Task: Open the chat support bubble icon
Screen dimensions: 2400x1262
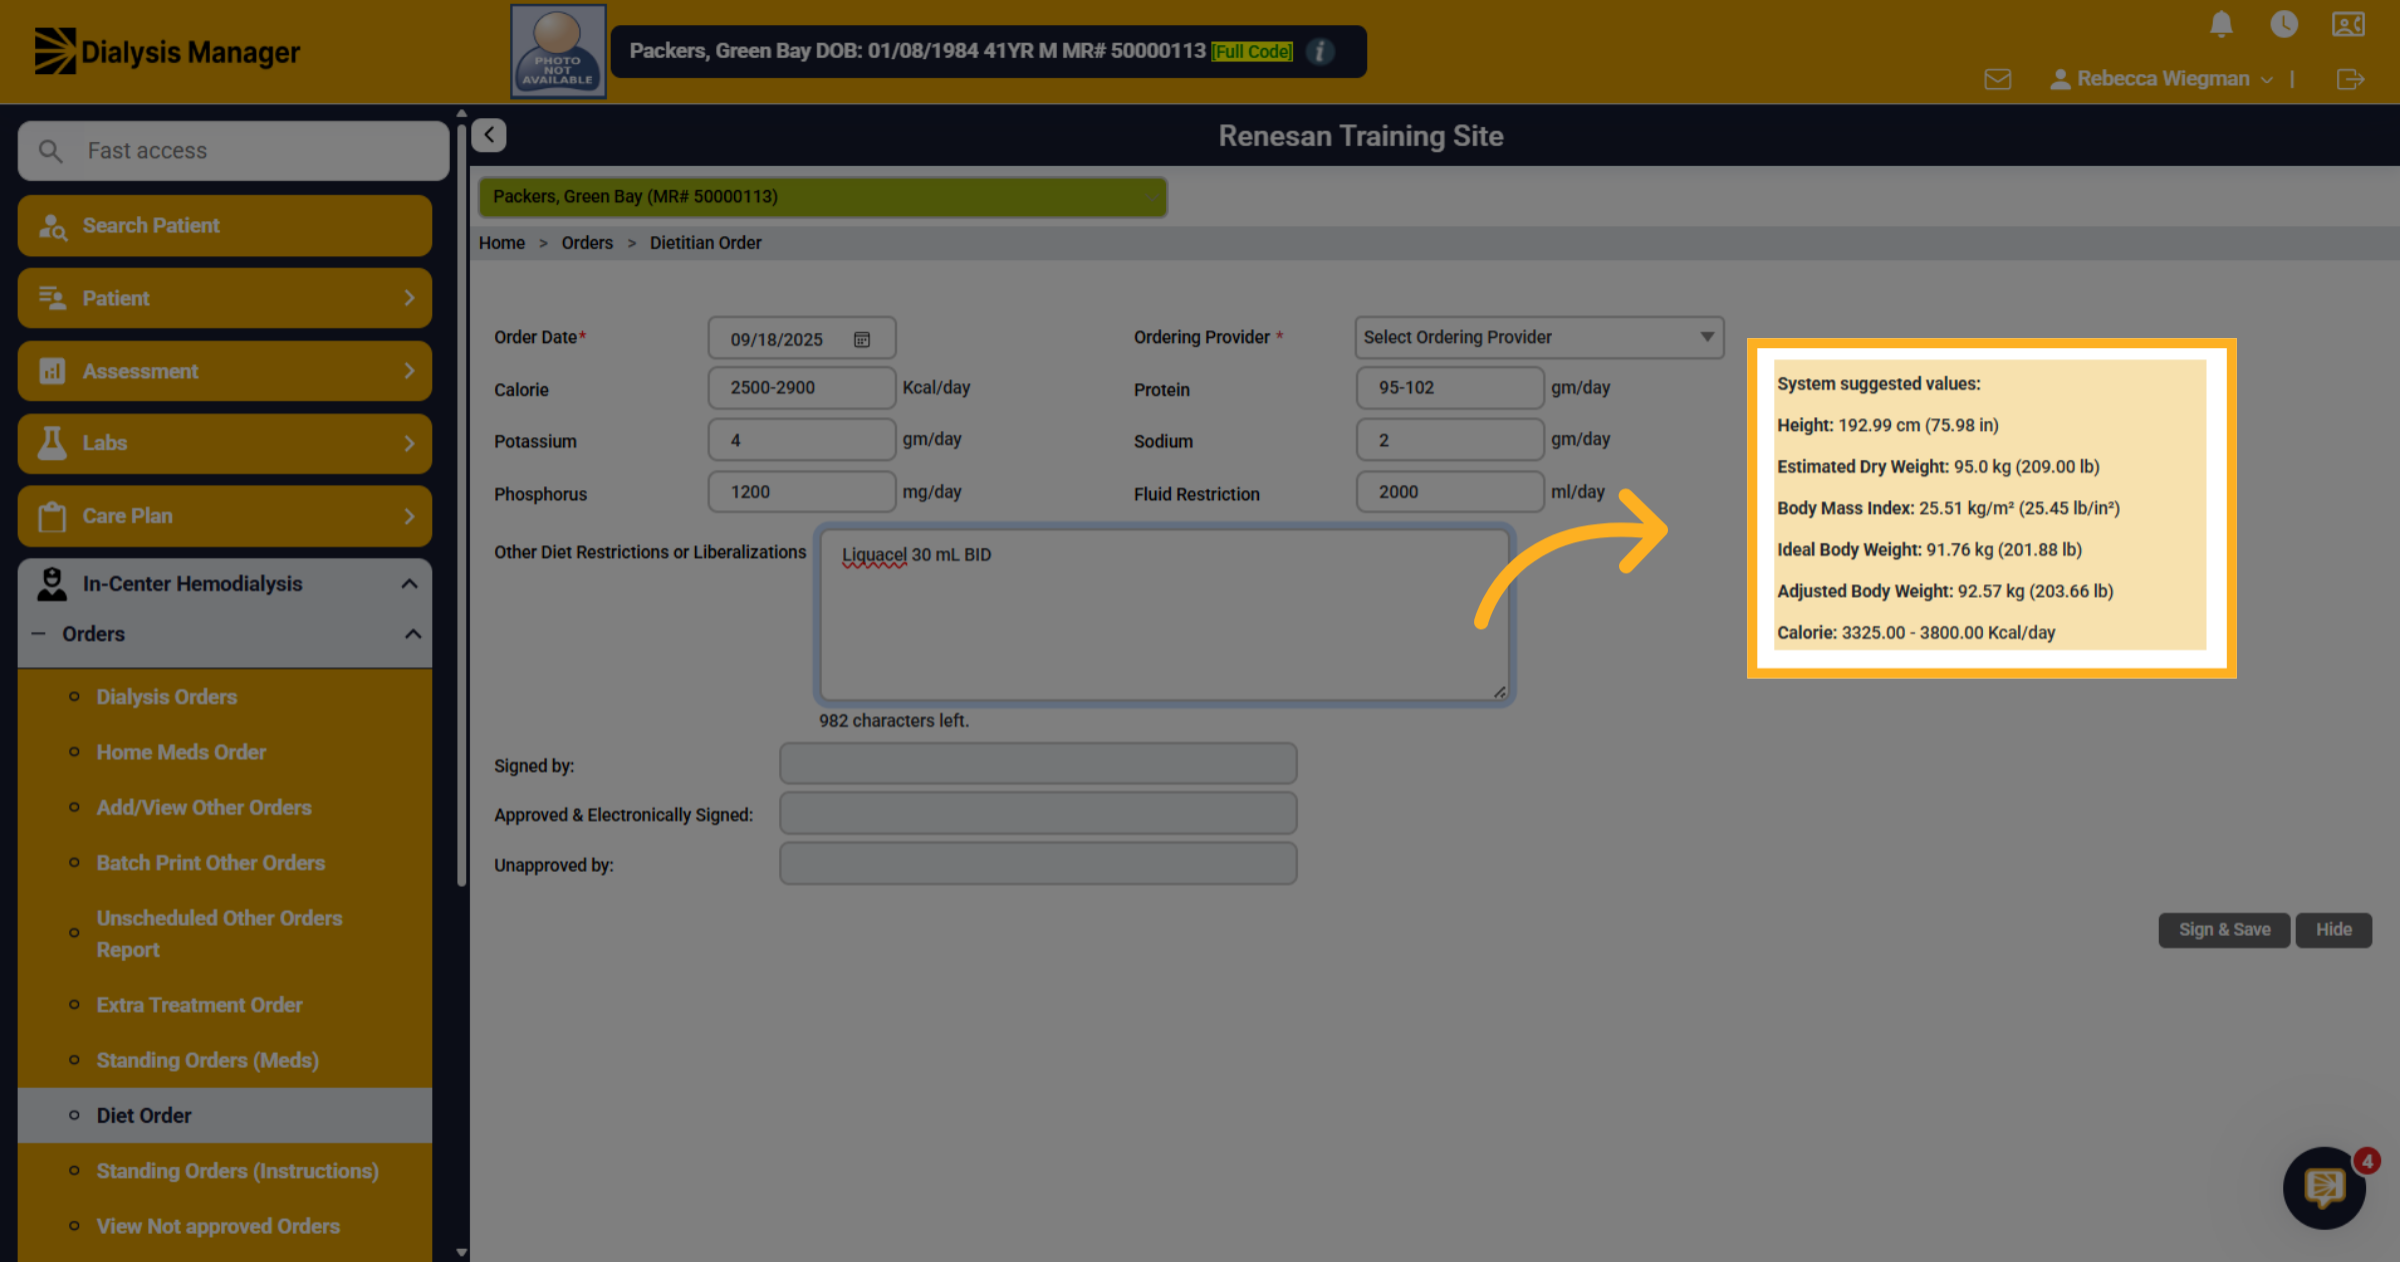Action: (2324, 1187)
